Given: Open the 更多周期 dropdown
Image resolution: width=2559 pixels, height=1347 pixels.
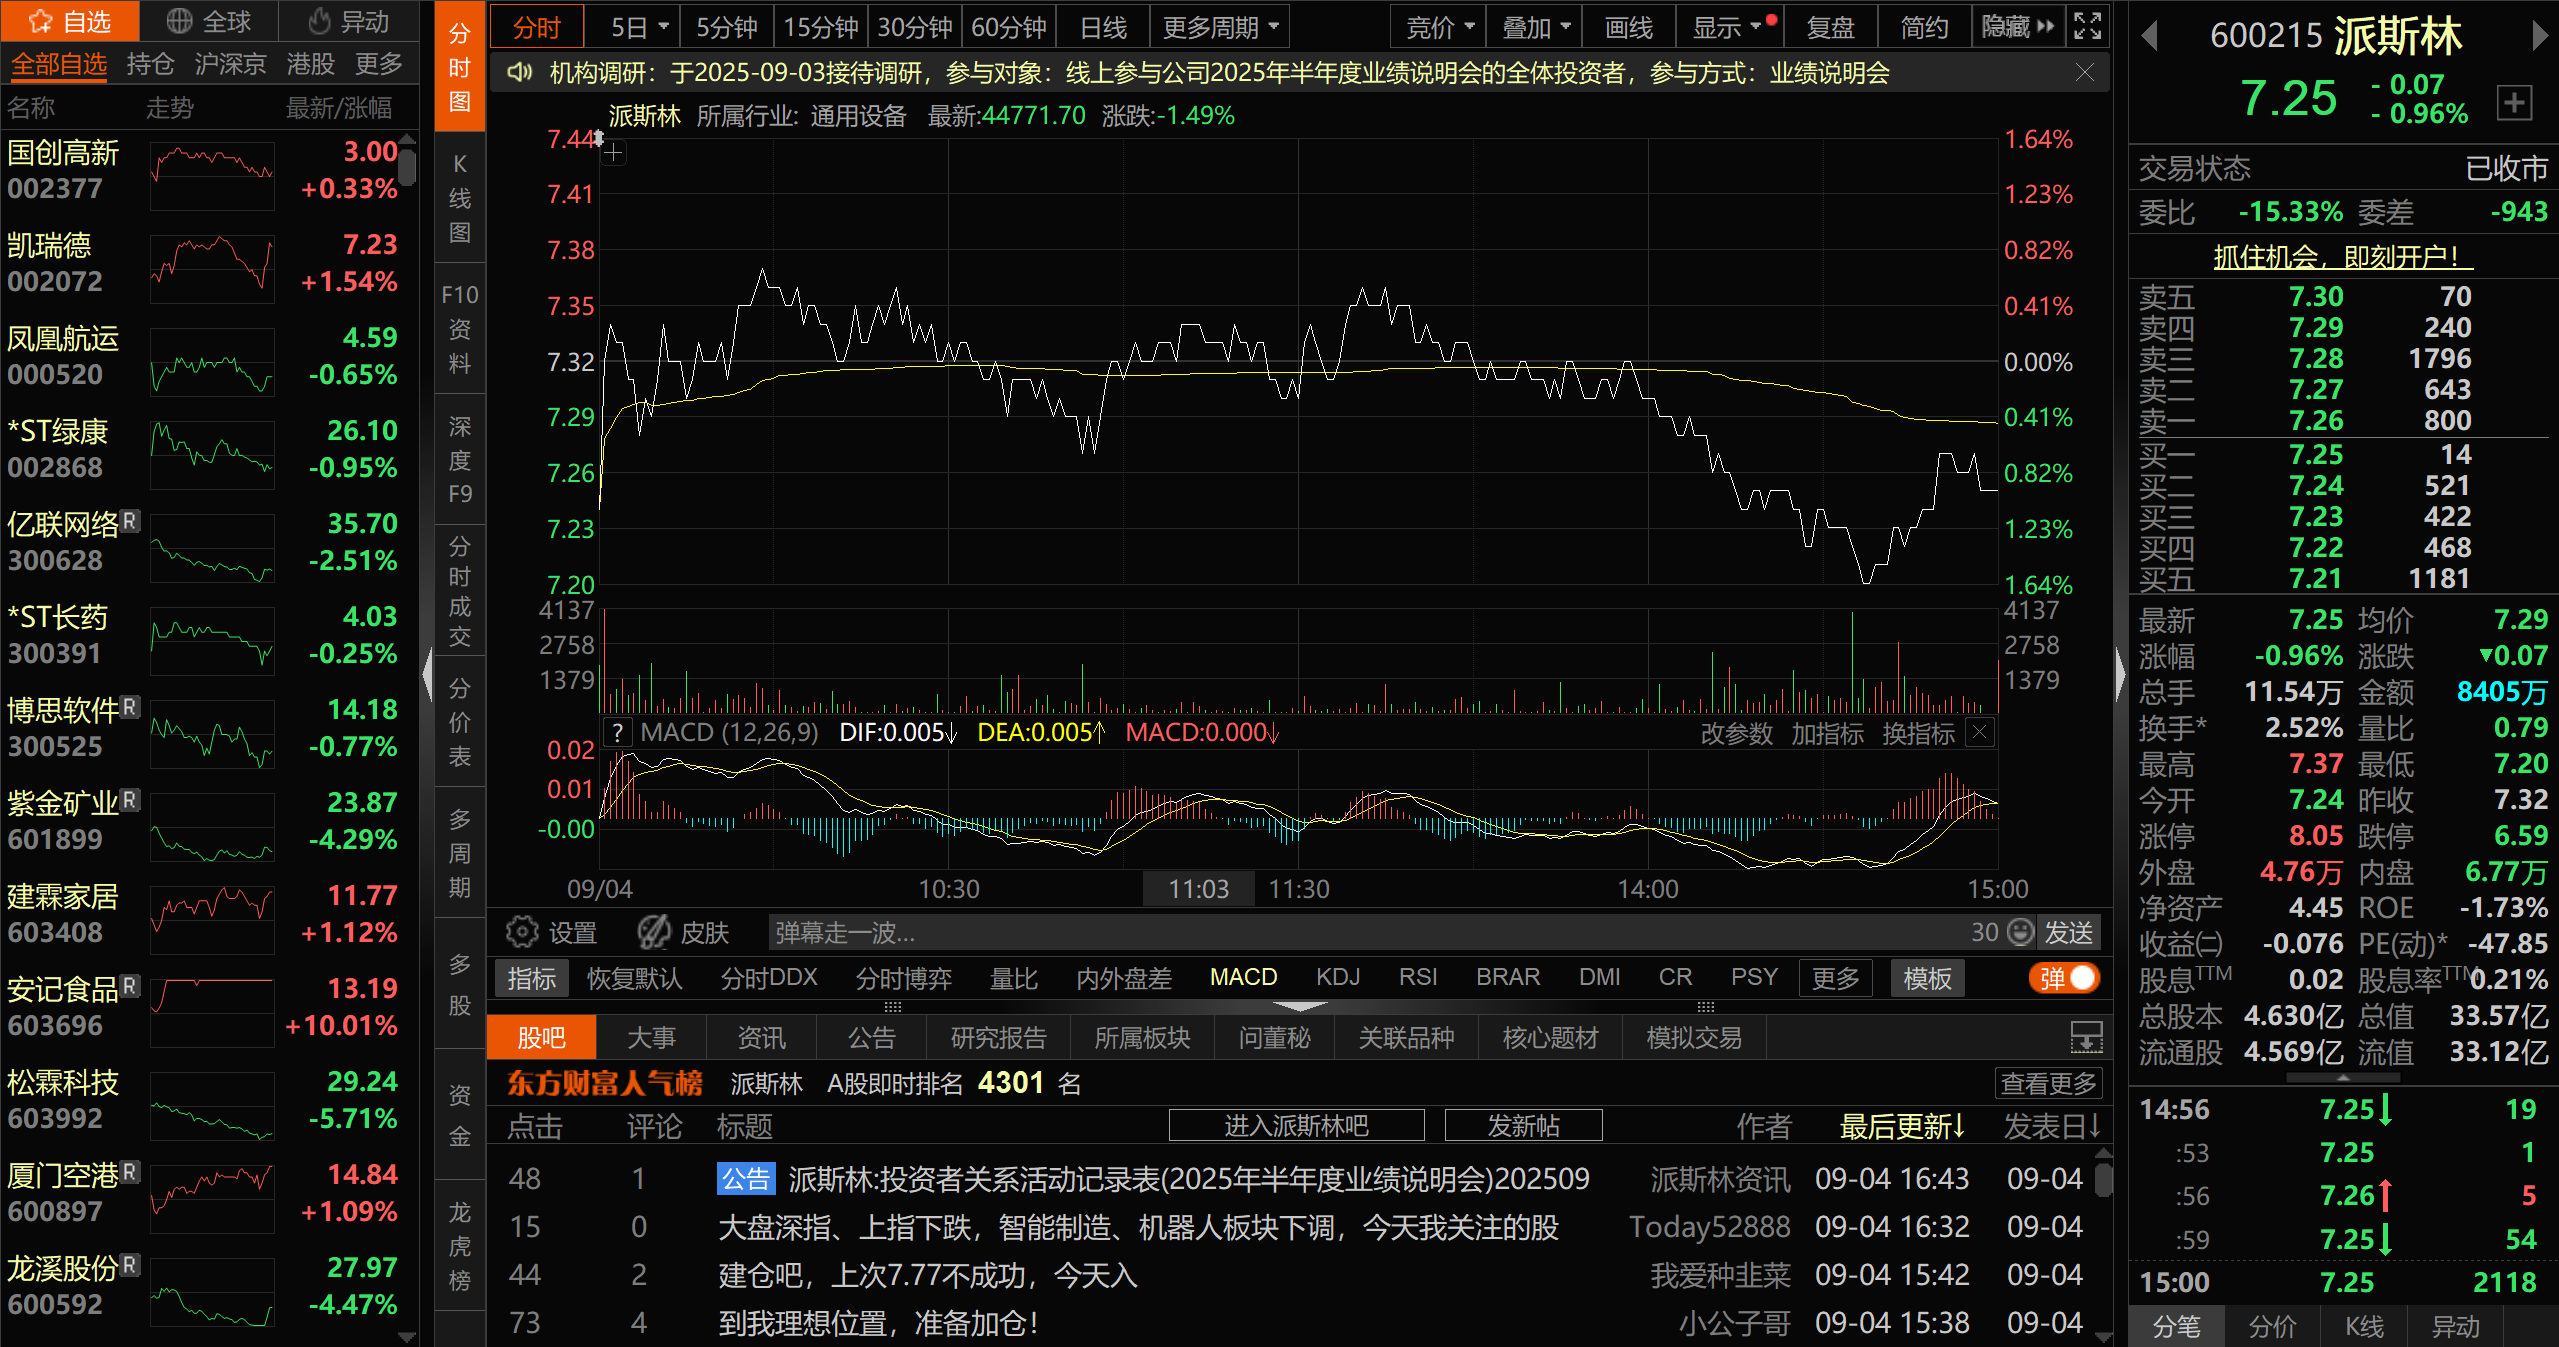Looking at the screenshot, I should click(1220, 27).
